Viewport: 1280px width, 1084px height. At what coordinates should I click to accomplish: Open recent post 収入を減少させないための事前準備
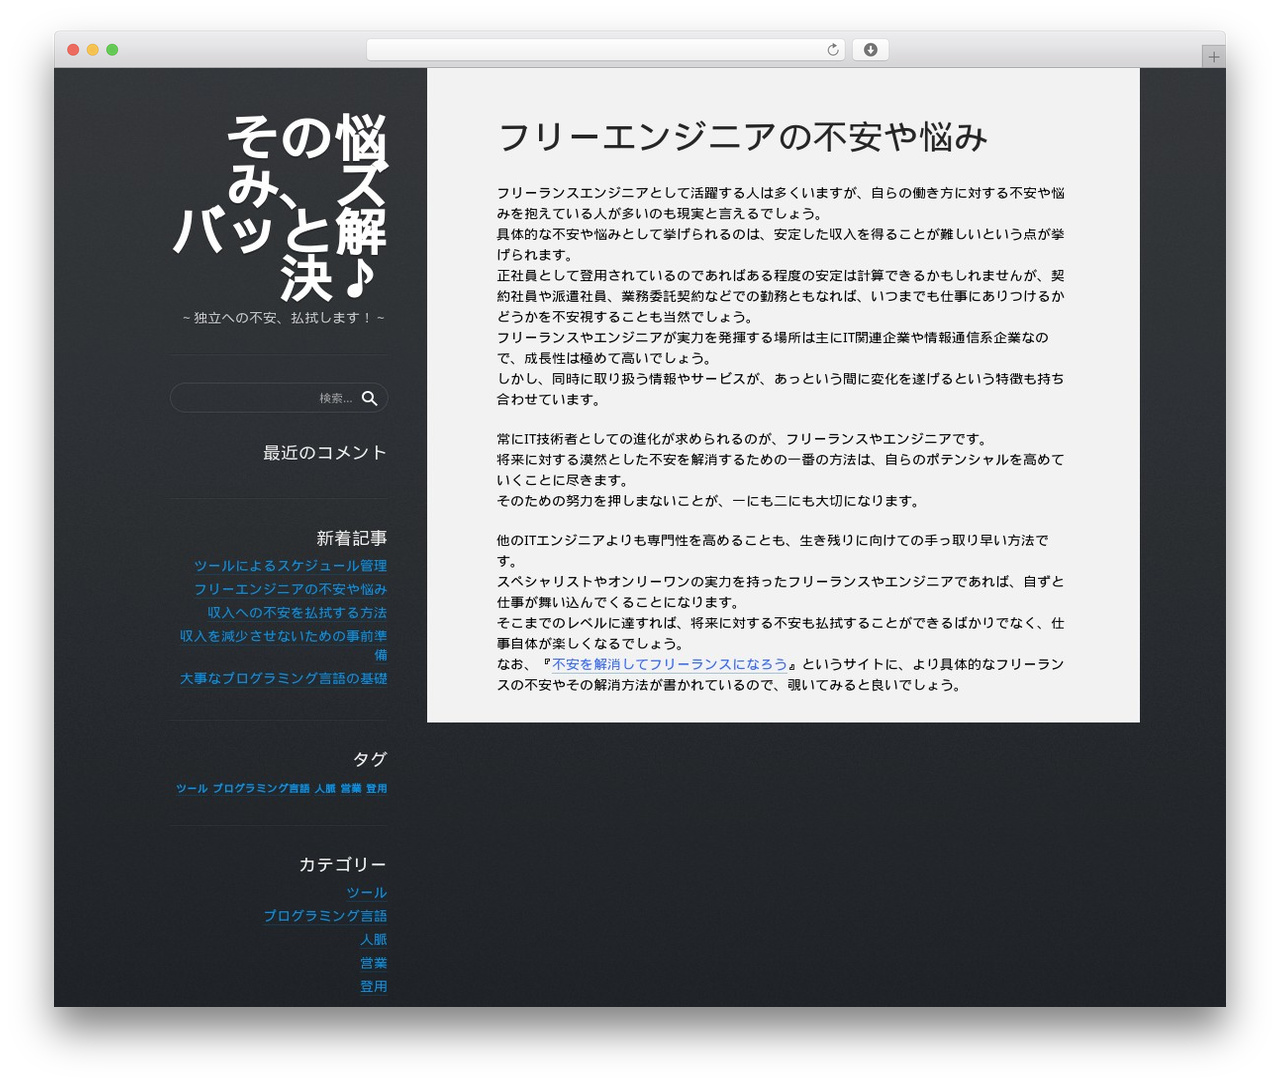tap(283, 645)
